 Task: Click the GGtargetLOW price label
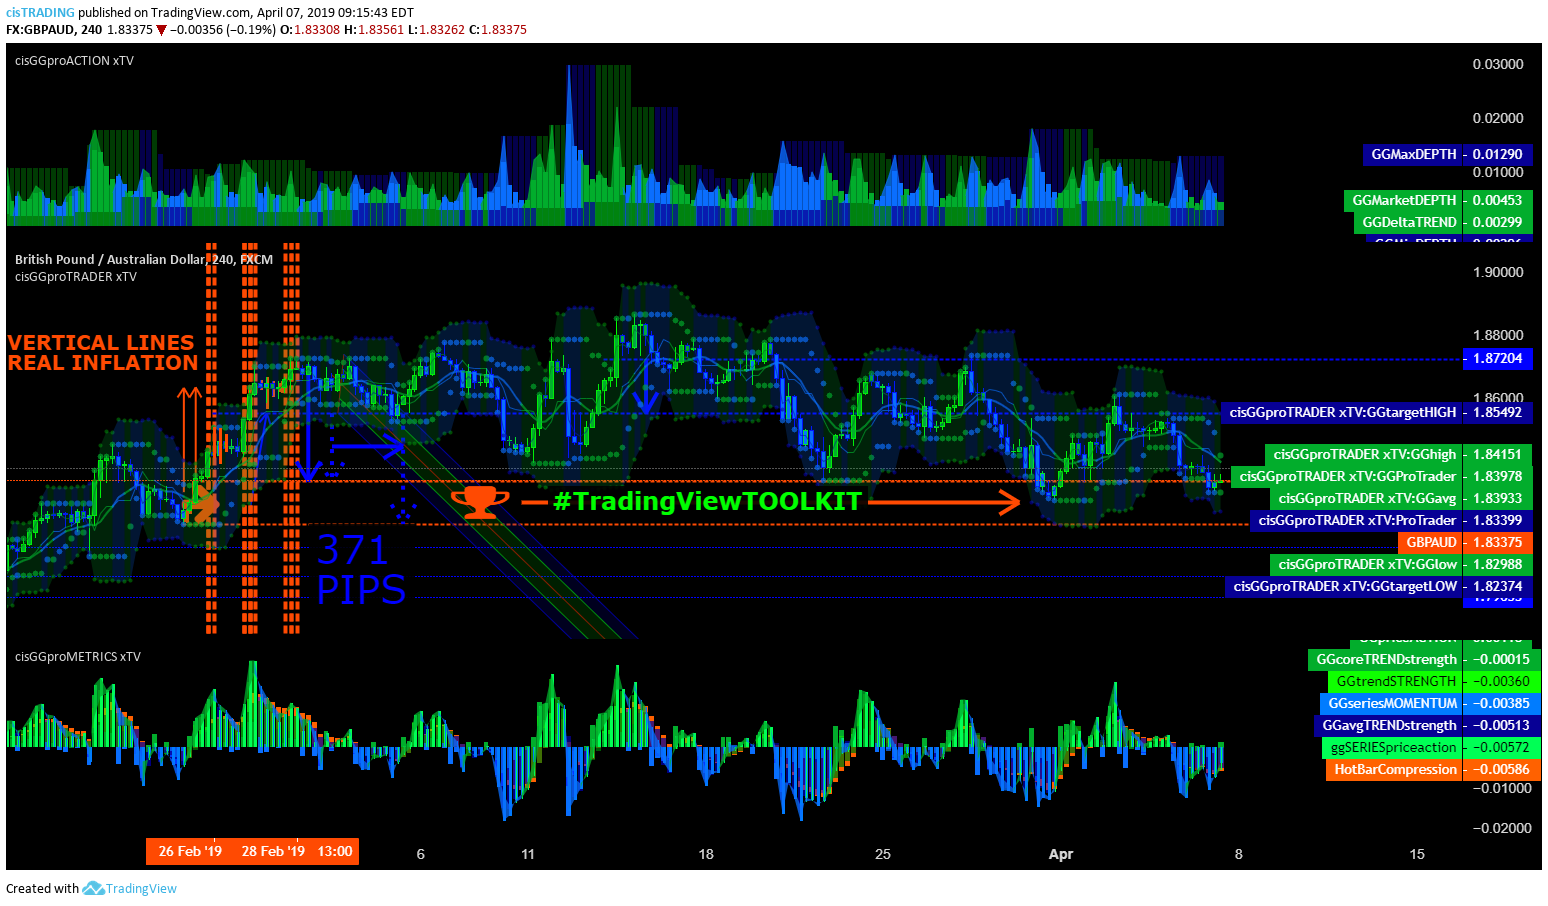coord(1344,586)
